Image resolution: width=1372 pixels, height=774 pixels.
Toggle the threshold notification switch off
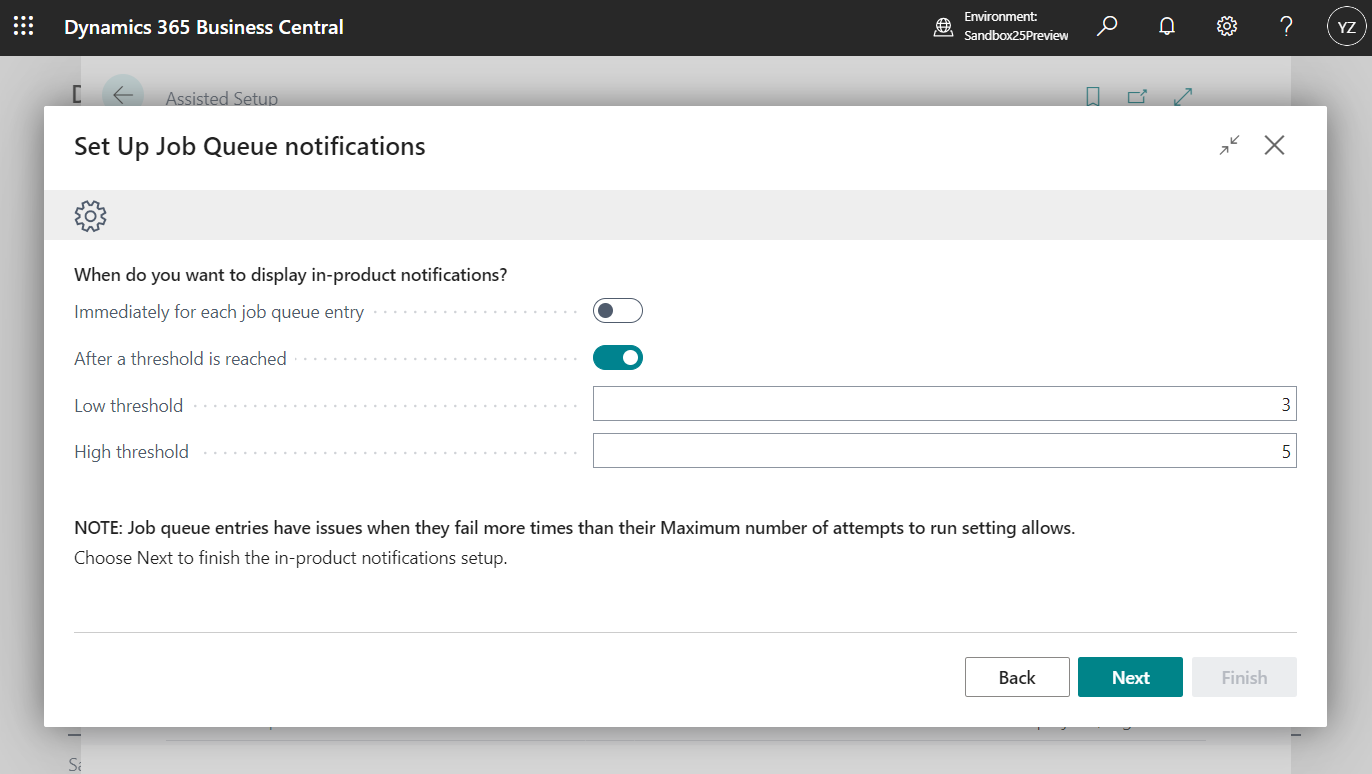pos(617,357)
